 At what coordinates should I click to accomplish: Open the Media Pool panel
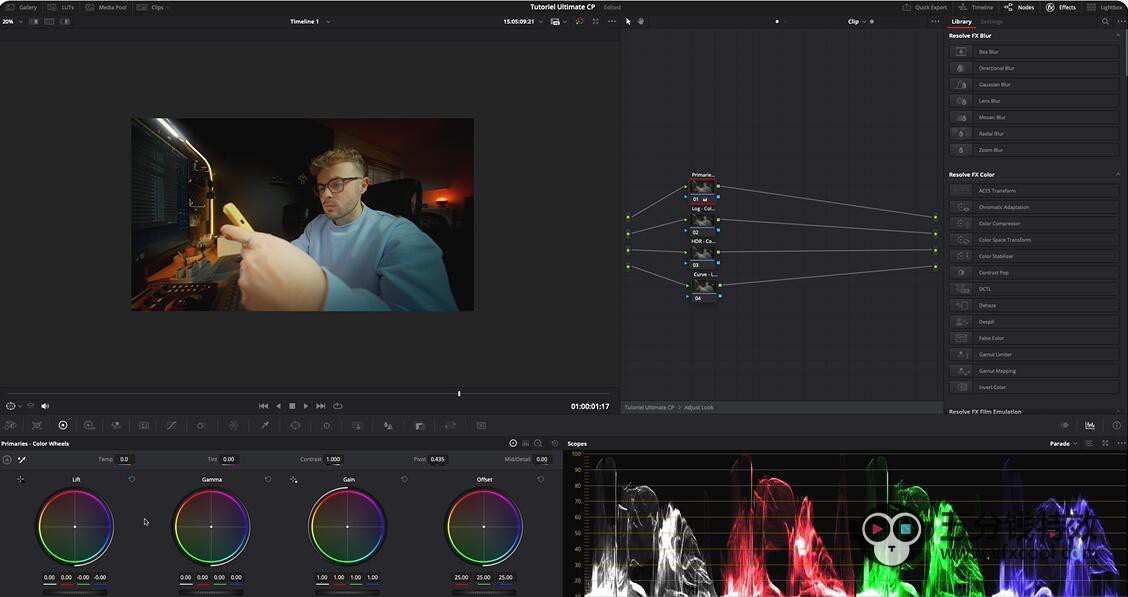(x=106, y=7)
